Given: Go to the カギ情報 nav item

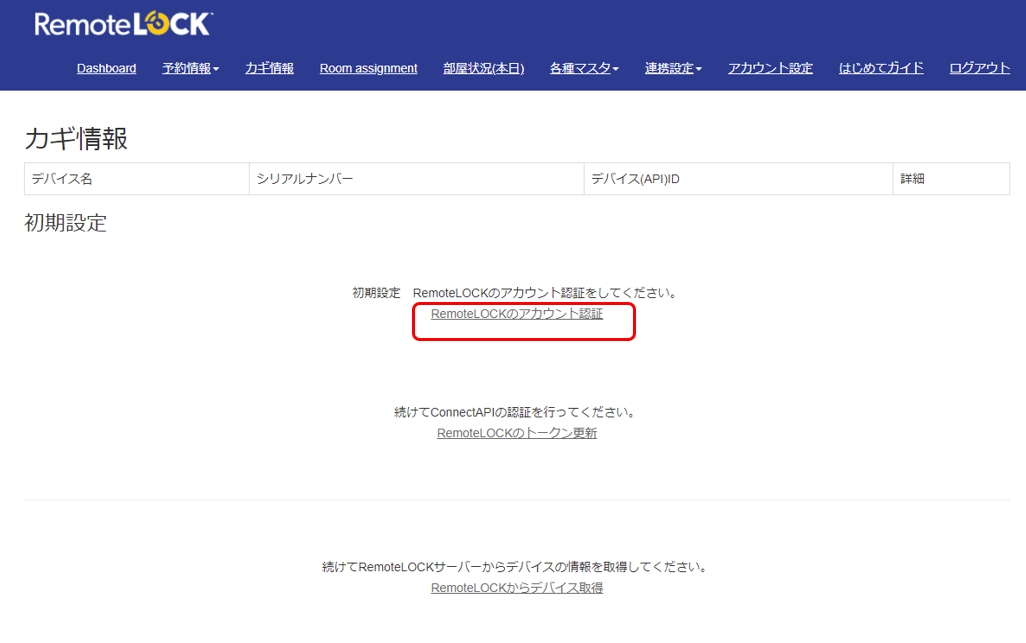Looking at the screenshot, I should point(269,68).
